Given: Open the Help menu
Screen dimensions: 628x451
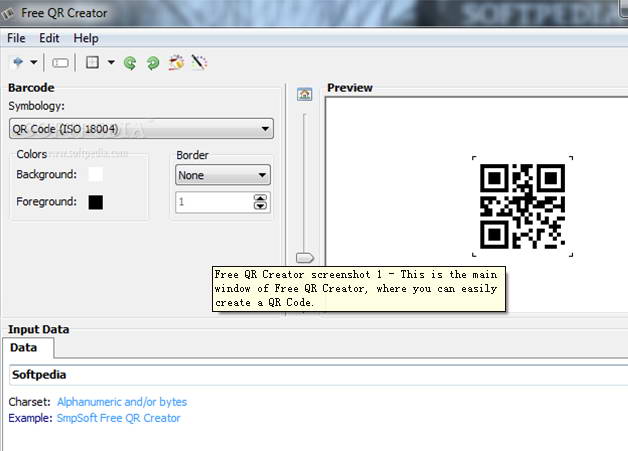Looking at the screenshot, I should click(86, 38).
